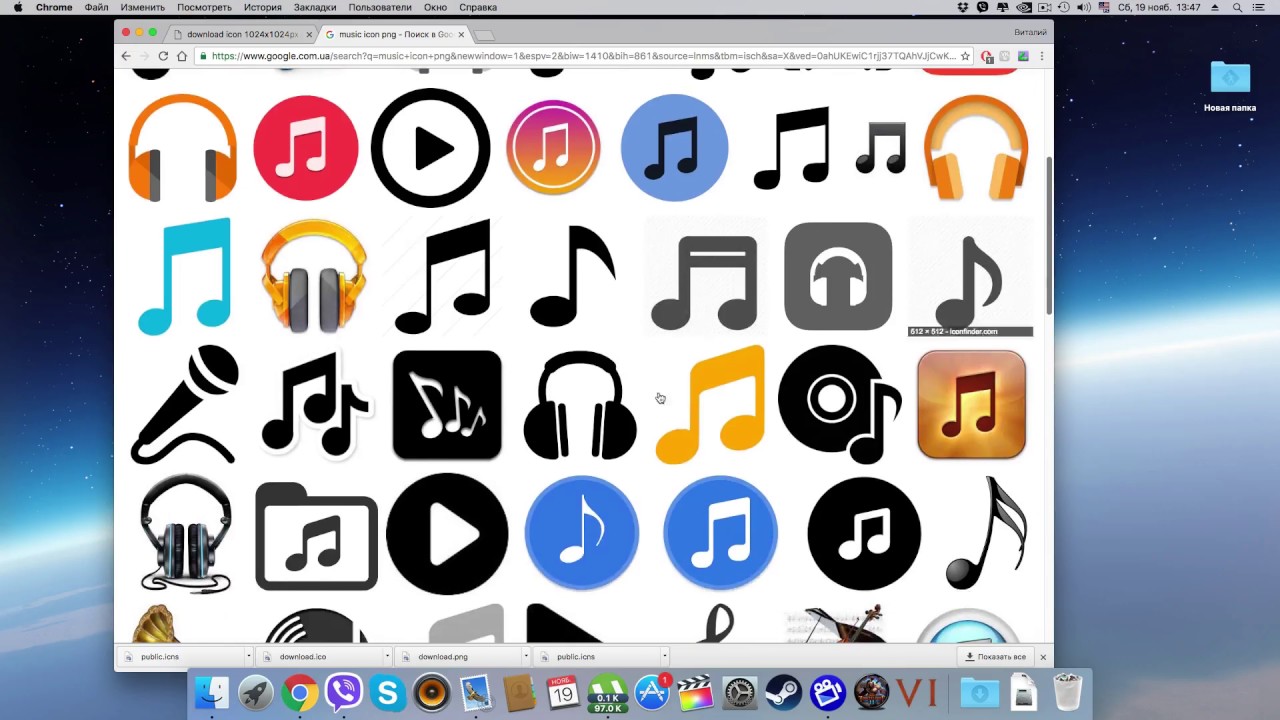This screenshot has width=1280, height=720.
Task: Go forward in Chrome
Action: 144,56
